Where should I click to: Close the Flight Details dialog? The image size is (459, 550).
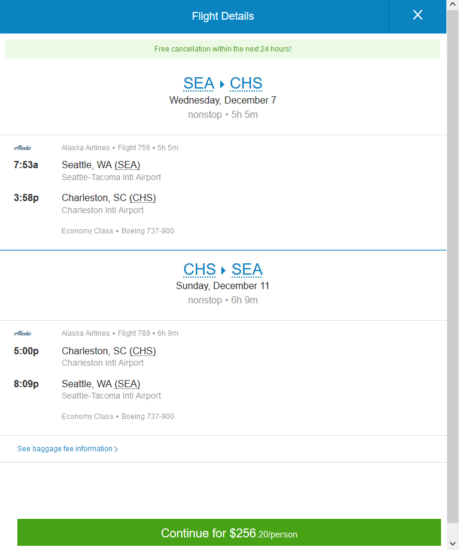417,15
